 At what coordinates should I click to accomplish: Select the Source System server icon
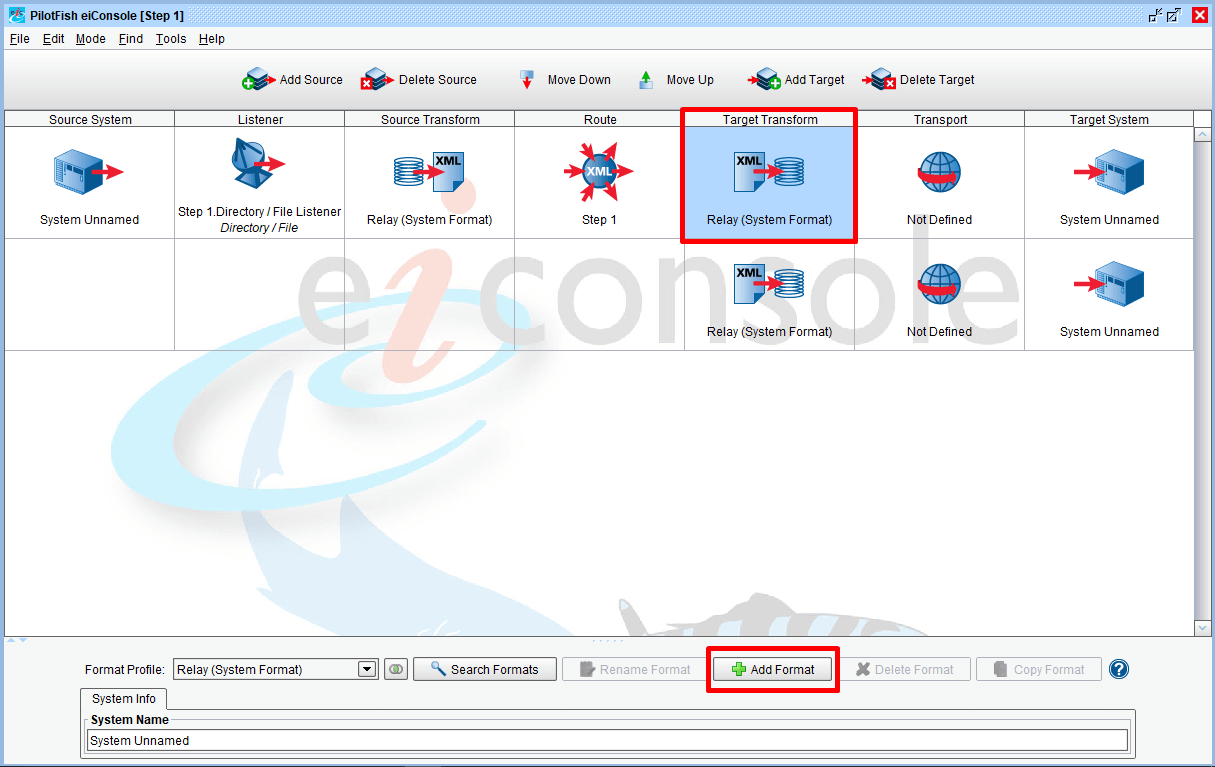[x=89, y=172]
